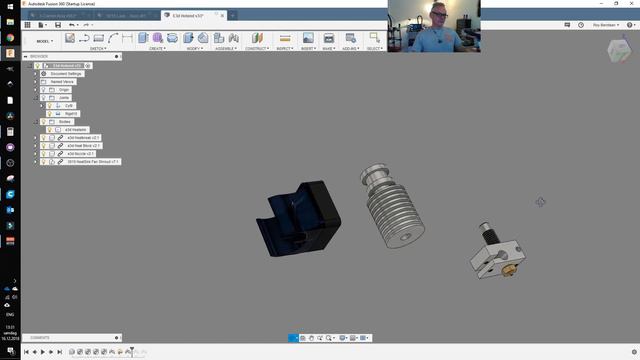Select the Inspect measure tool icon

[x=285, y=38]
